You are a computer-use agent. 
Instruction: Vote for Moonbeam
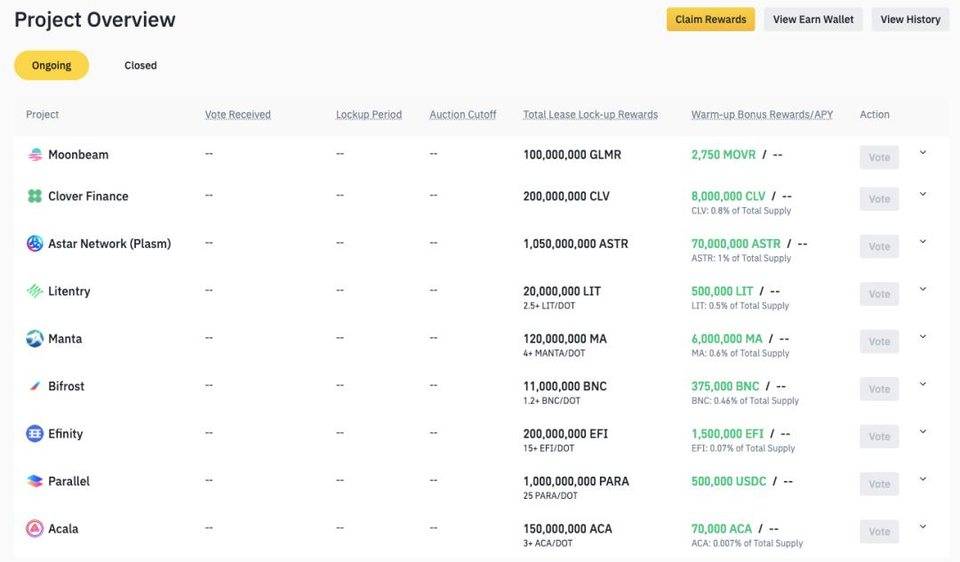[x=879, y=157]
